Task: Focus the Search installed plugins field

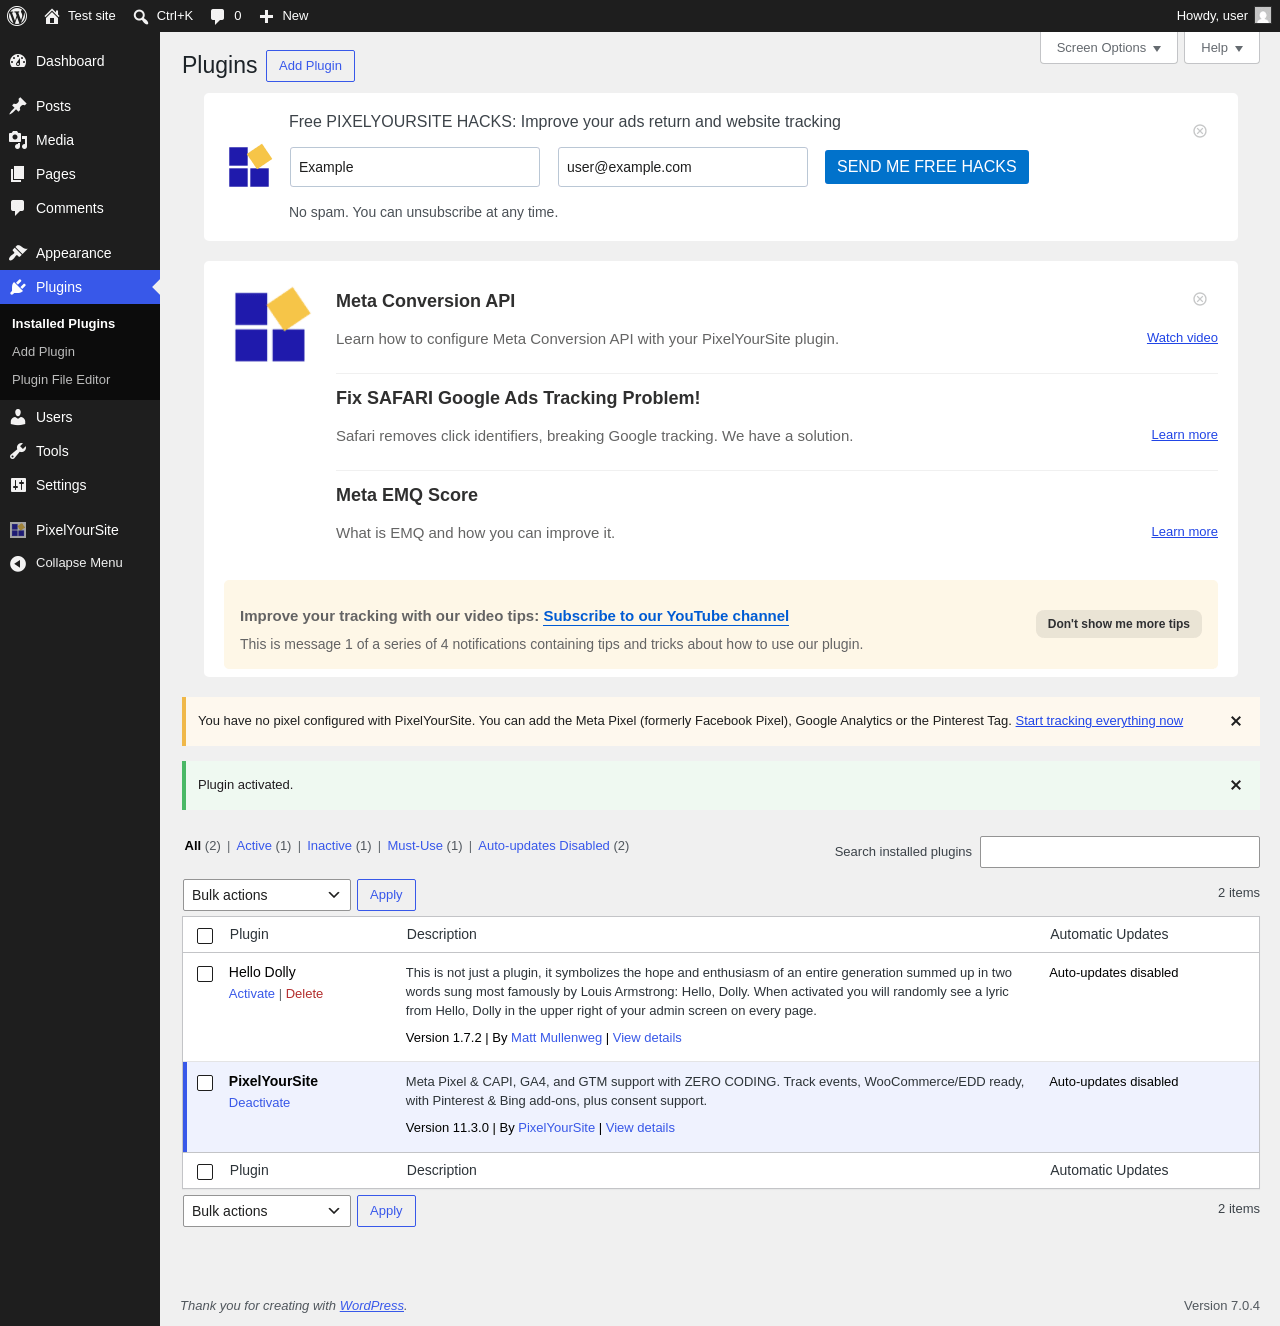Action: tap(1120, 852)
